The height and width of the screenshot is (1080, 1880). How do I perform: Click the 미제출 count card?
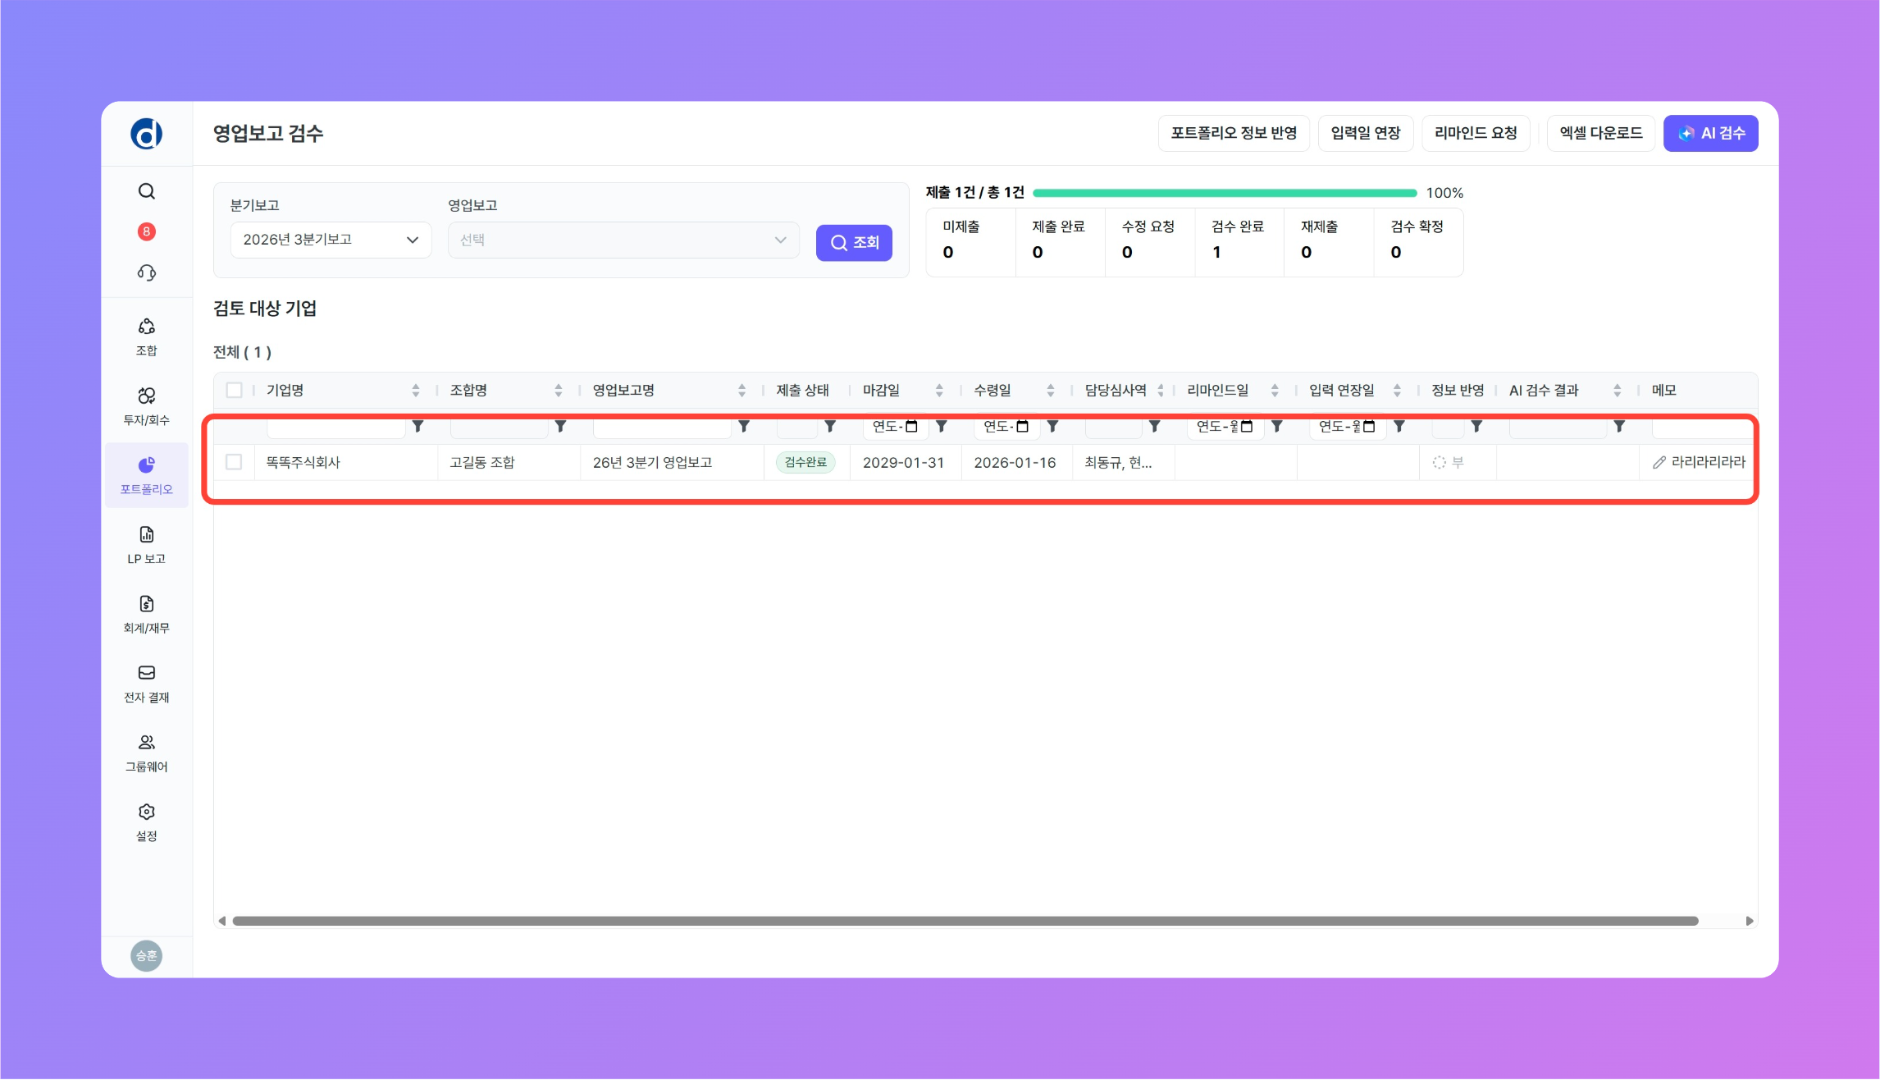pos(971,241)
